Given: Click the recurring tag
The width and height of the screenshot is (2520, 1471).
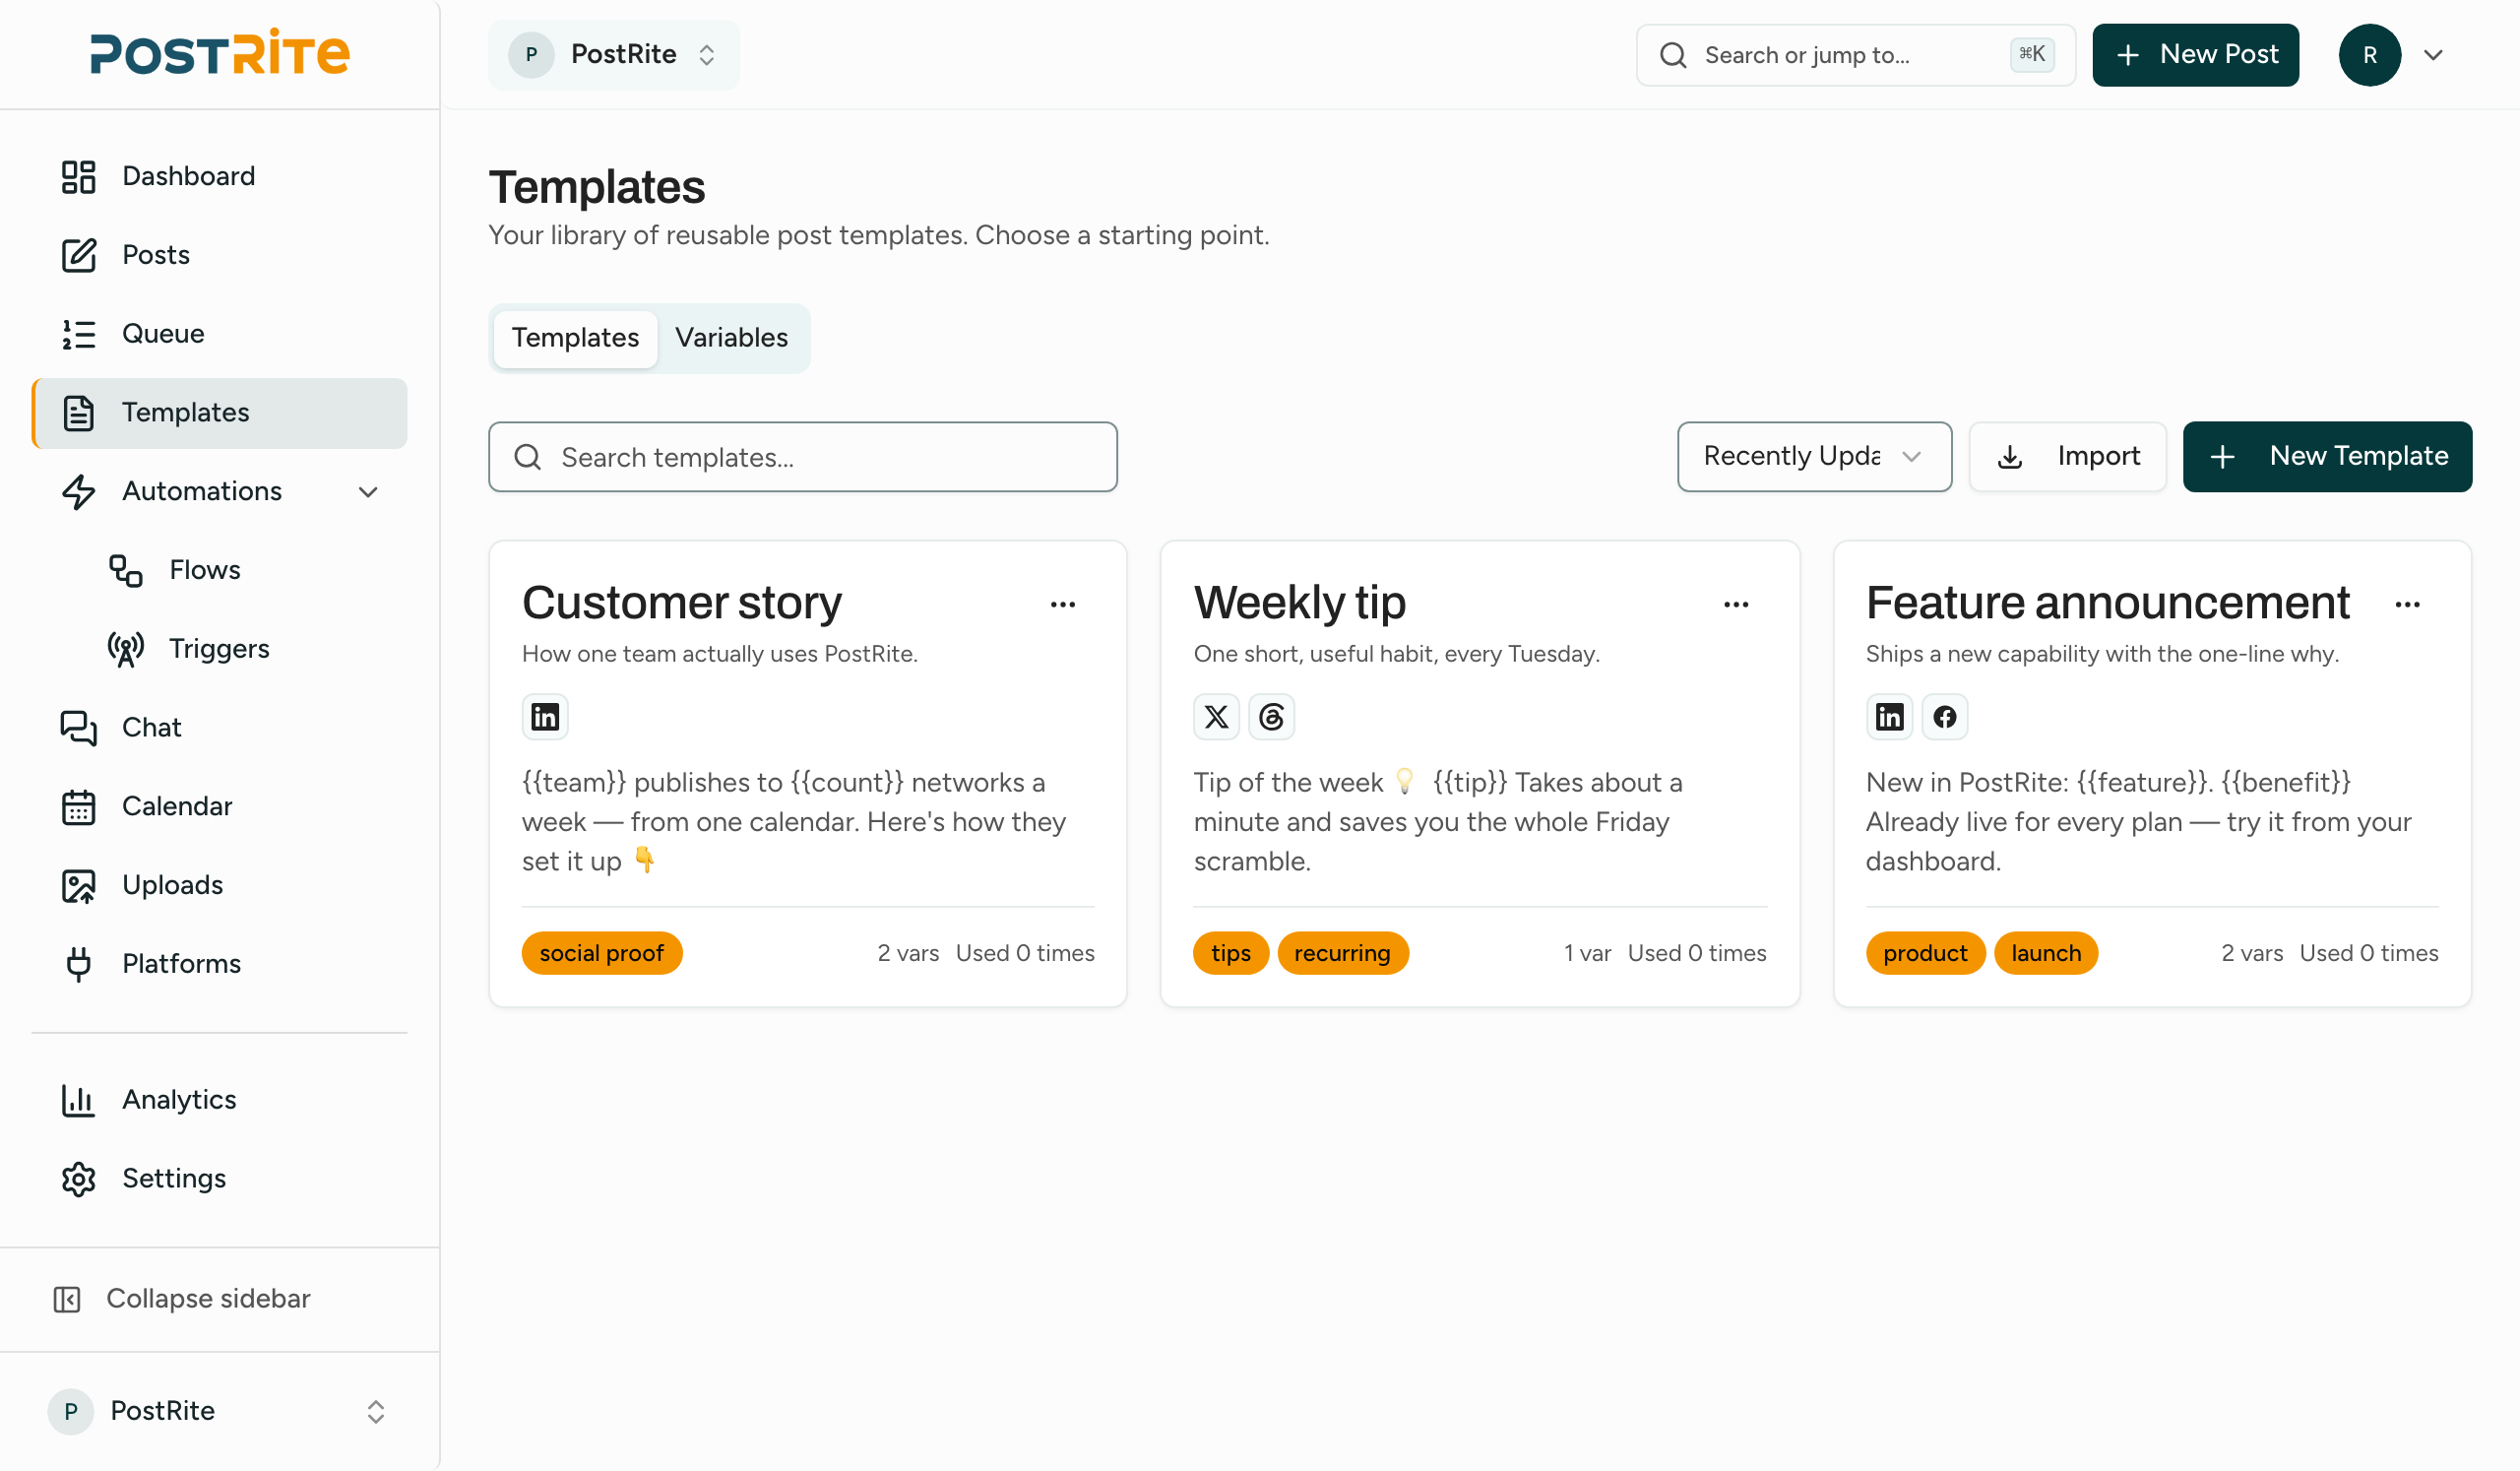Looking at the screenshot, I should tap(1343, 954).
